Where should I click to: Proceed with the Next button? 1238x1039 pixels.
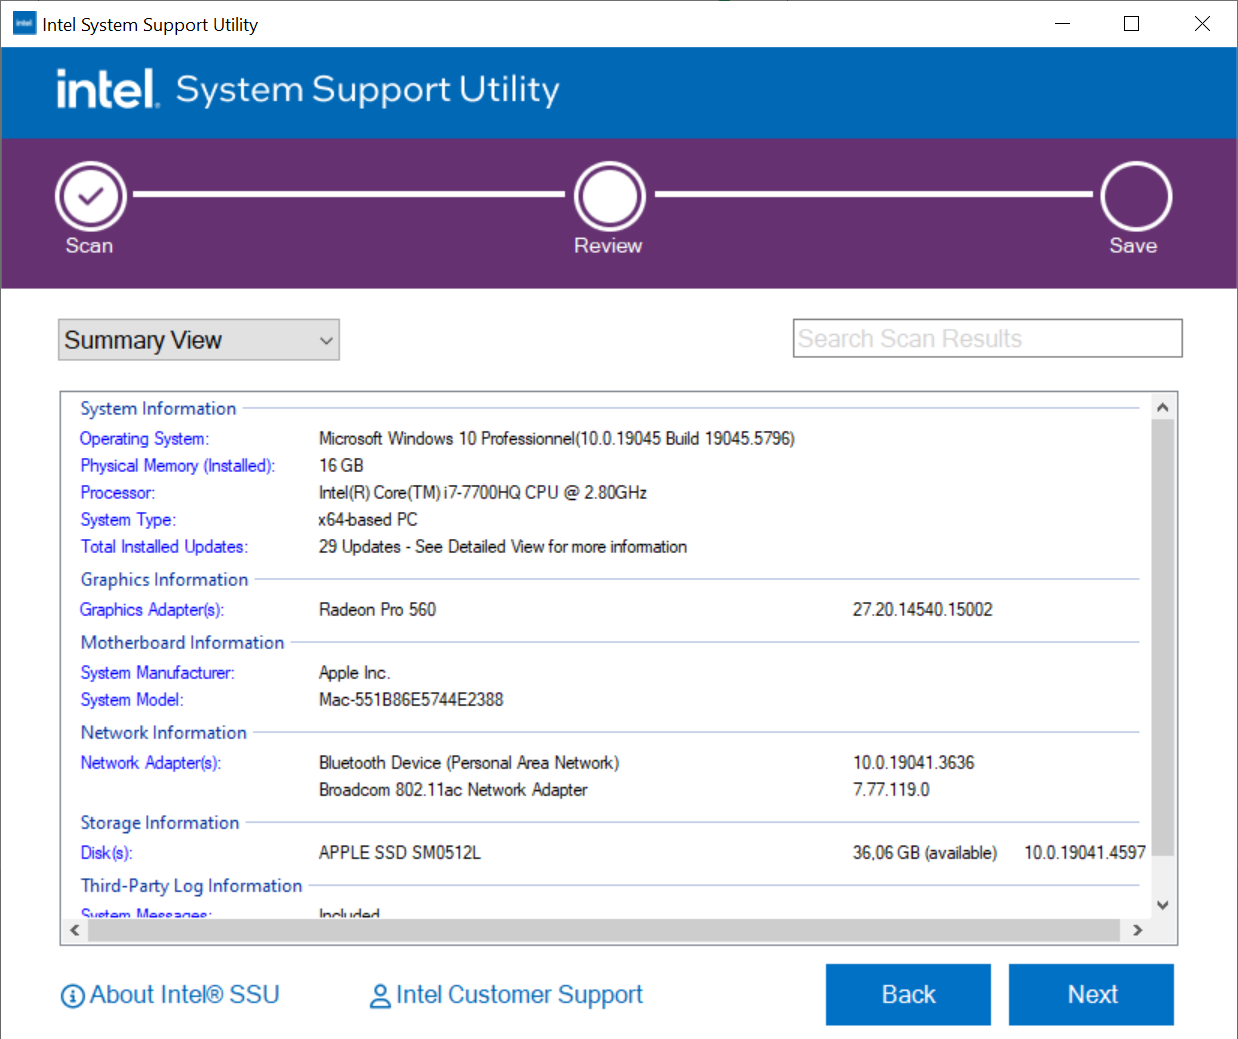click(1091, 994)
